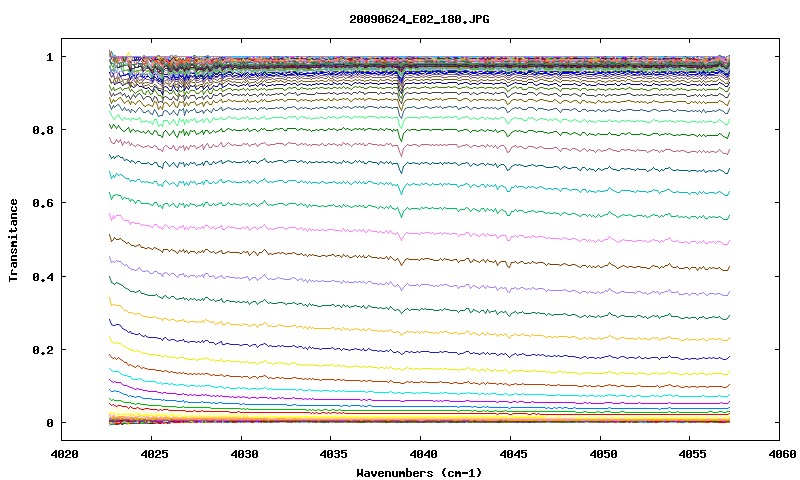800x480 pixels.
Task: Click the y-axis tick label 0.6
Action: point(43,203)
